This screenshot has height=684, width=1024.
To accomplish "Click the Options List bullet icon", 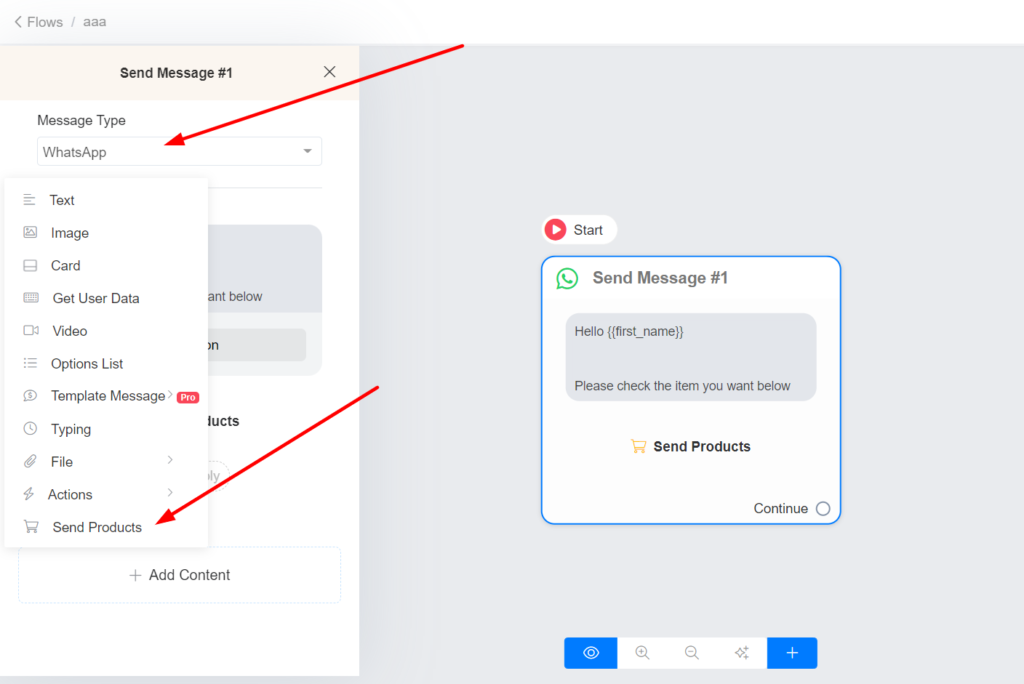I will (x=30, y=363).
